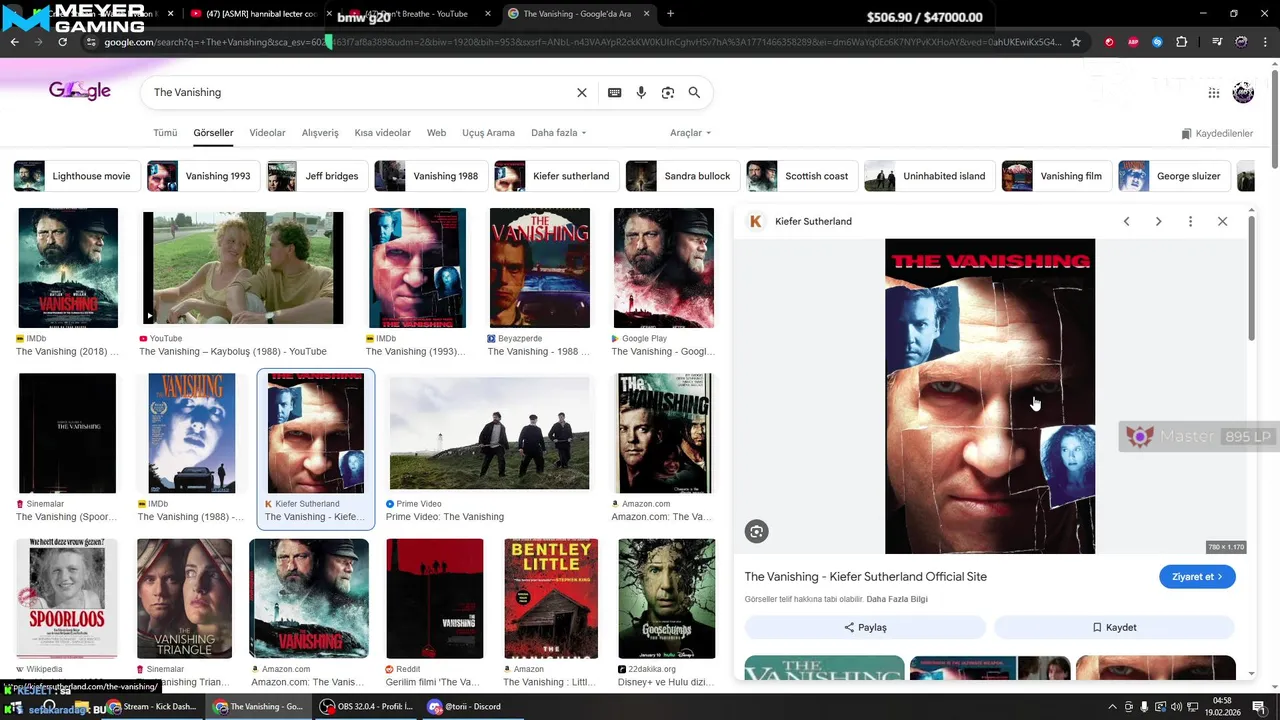Screen dimensions: 1280x720
Task: Show next image in preview panel
Action: (x=1158, y=221)
